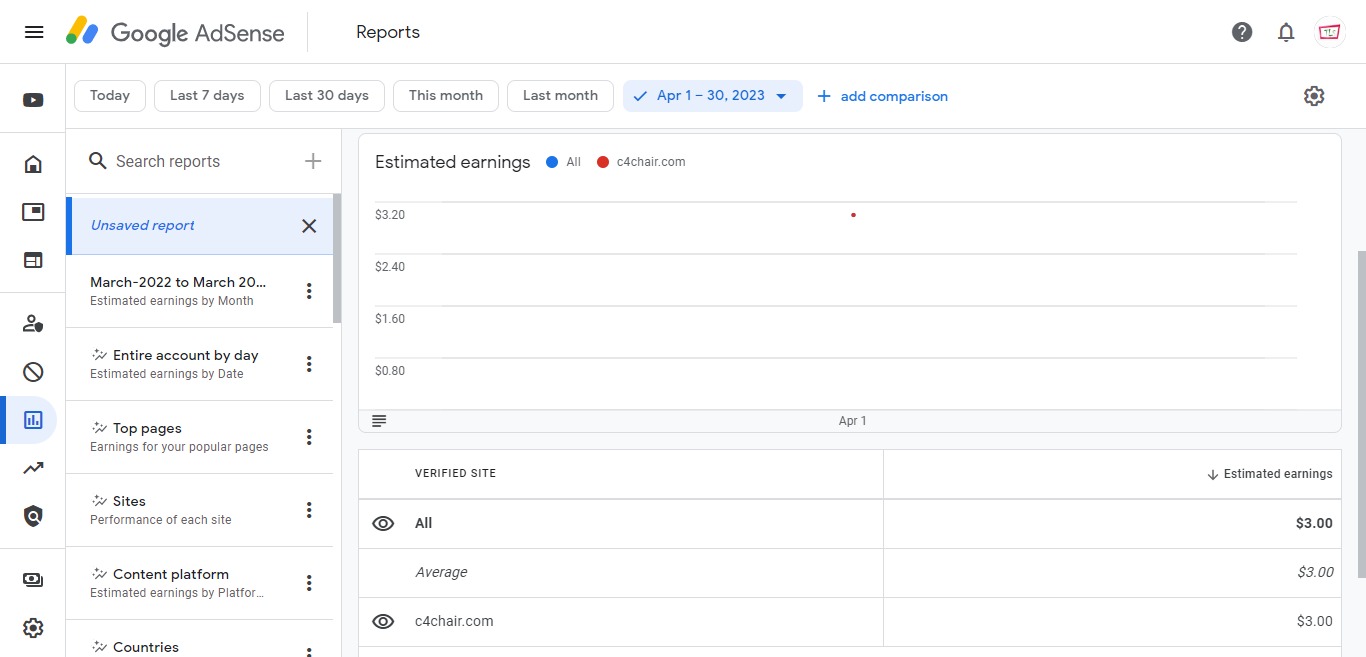This screenshot has width=1366, height=657.
Task: Open the main hamburger menu
Action: 34,32
